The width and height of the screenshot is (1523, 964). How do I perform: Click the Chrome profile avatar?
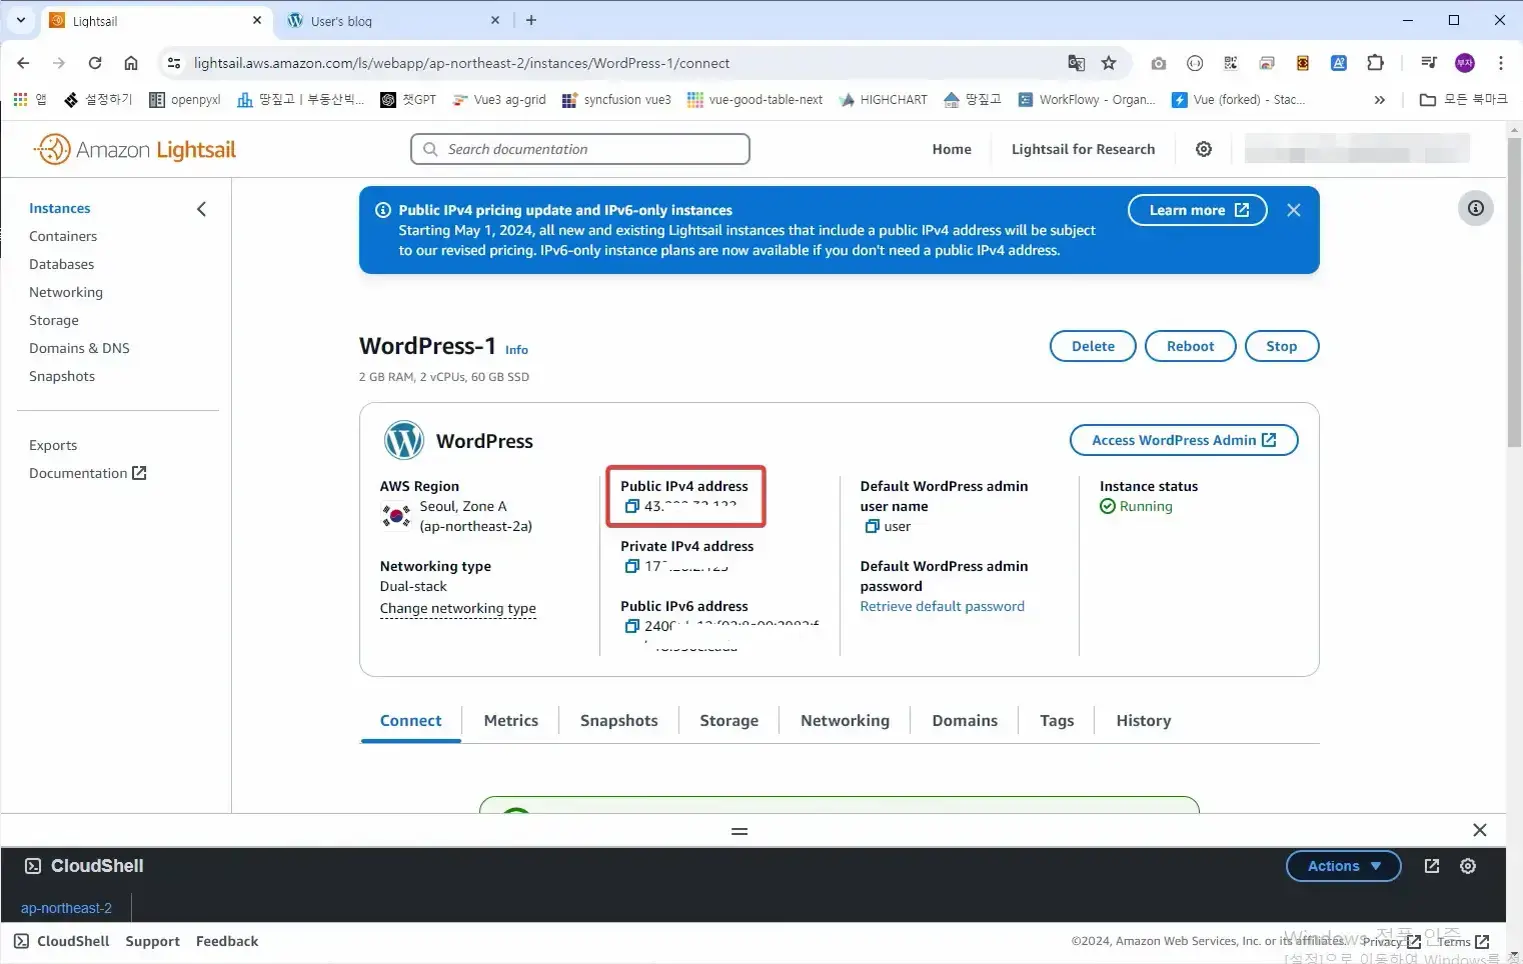[1465, 63]
